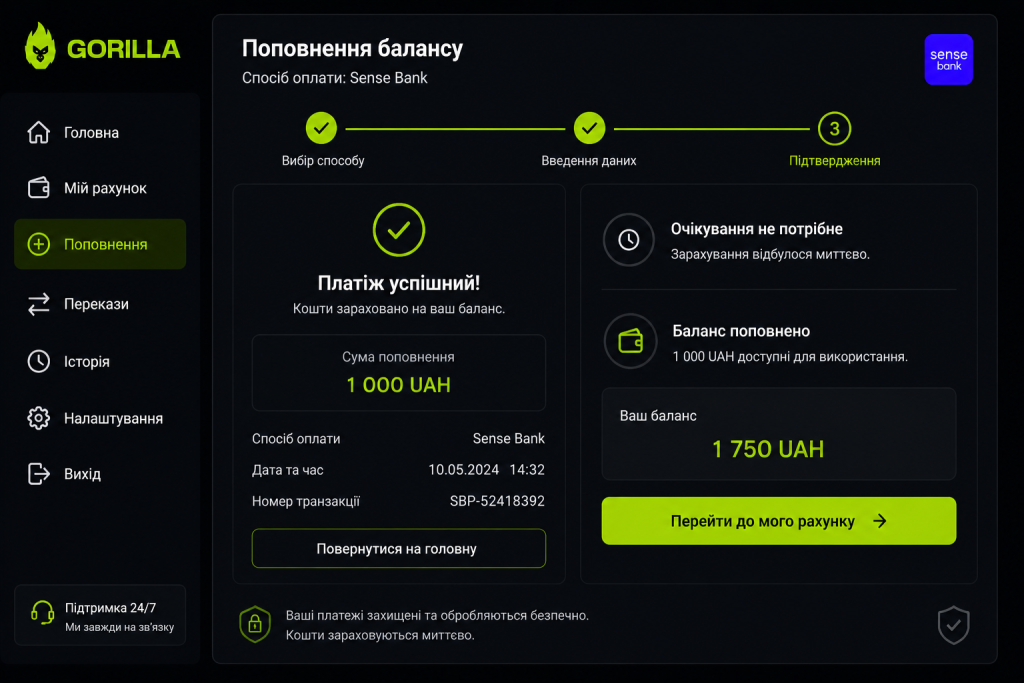Select completed step Вибір способу checkmark
Screen dimensions: 1024x683
pyautogui.click(x=321, y=128)
